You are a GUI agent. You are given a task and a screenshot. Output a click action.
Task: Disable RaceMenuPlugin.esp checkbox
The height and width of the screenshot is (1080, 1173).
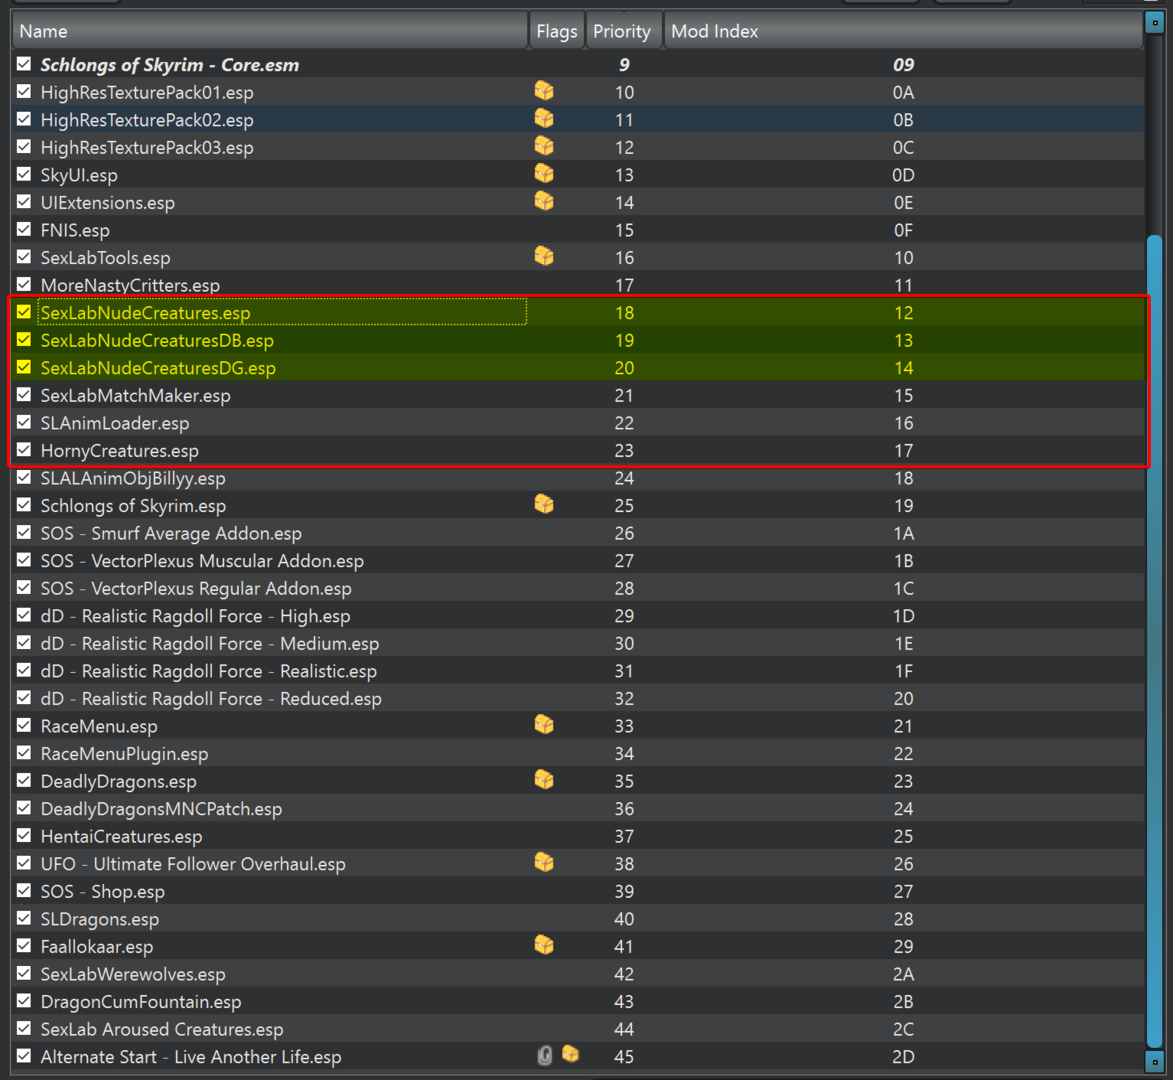(x=24, y=752)
